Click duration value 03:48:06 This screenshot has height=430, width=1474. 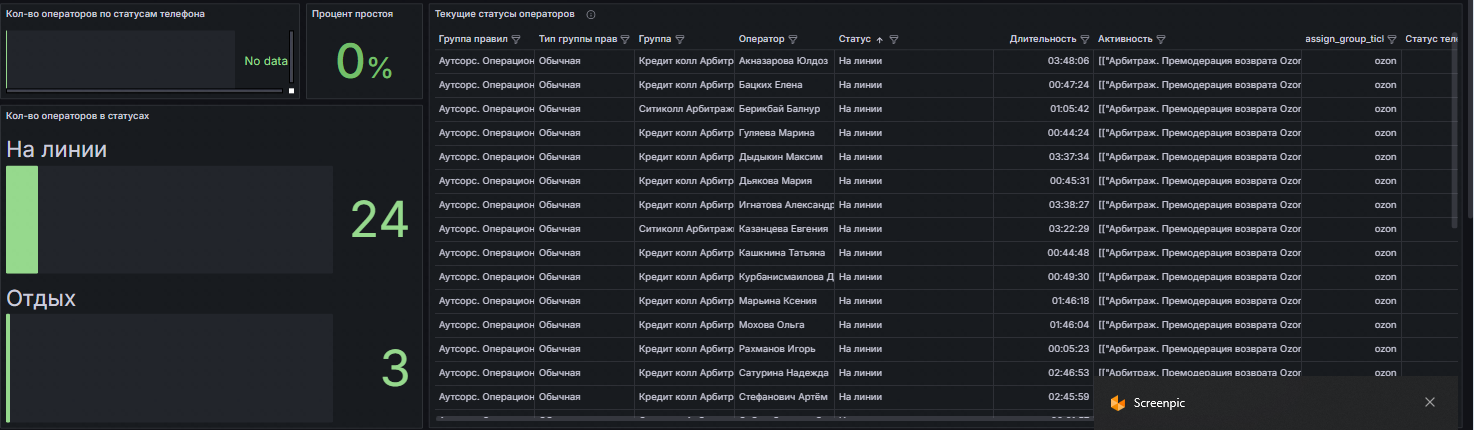point(1068,61)
